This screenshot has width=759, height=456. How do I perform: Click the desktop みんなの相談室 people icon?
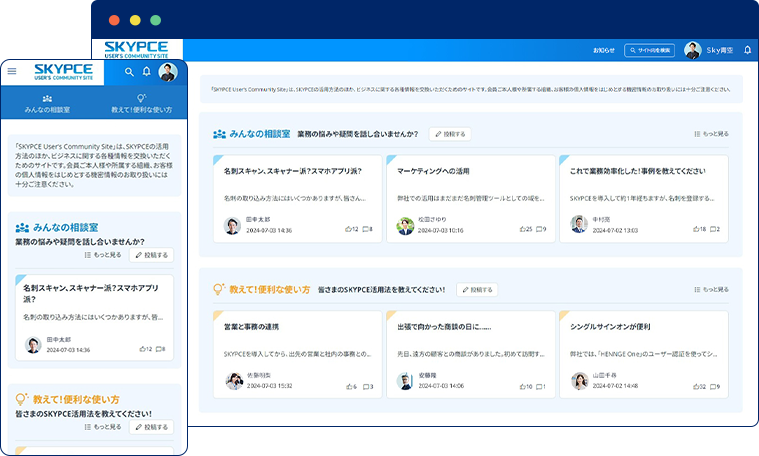point(219,134)
